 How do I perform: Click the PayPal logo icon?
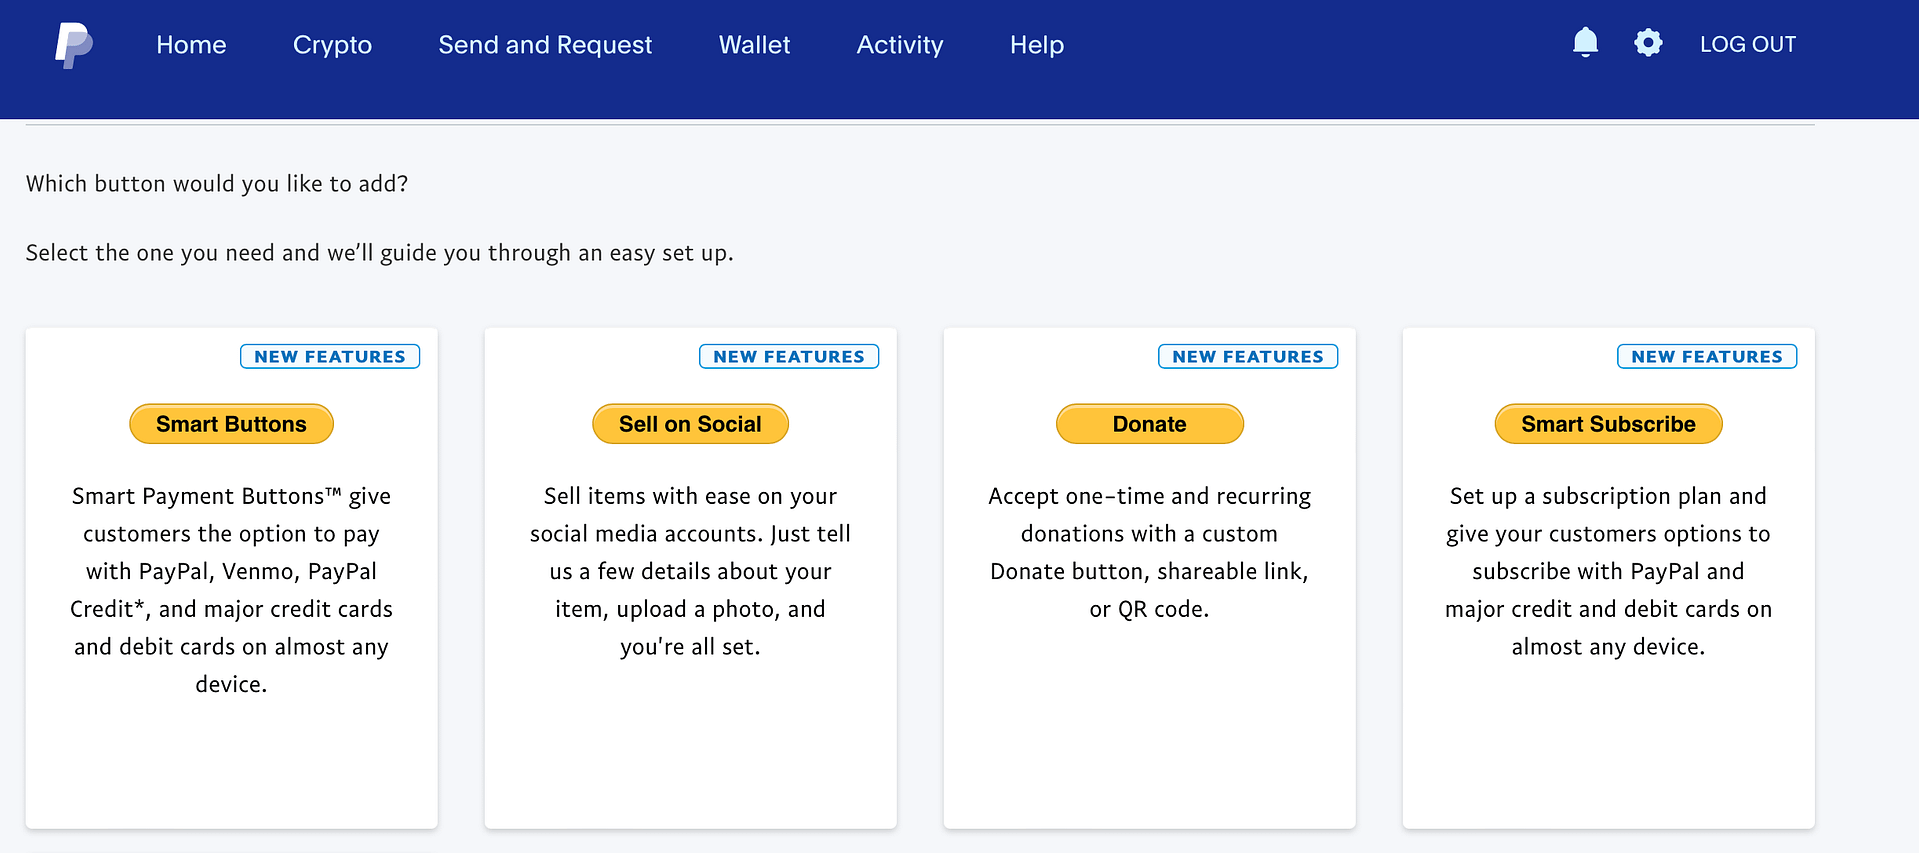pos(74,45)
